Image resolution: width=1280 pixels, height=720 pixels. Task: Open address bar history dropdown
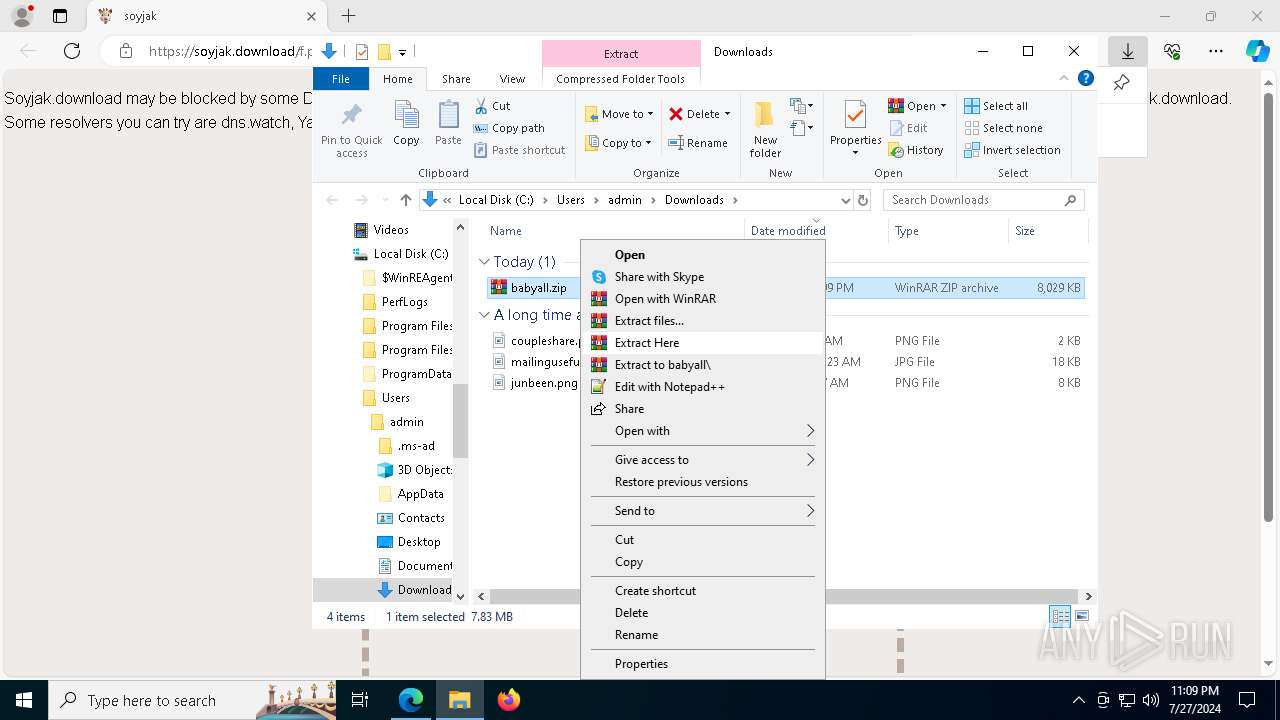tap(846, 200)
